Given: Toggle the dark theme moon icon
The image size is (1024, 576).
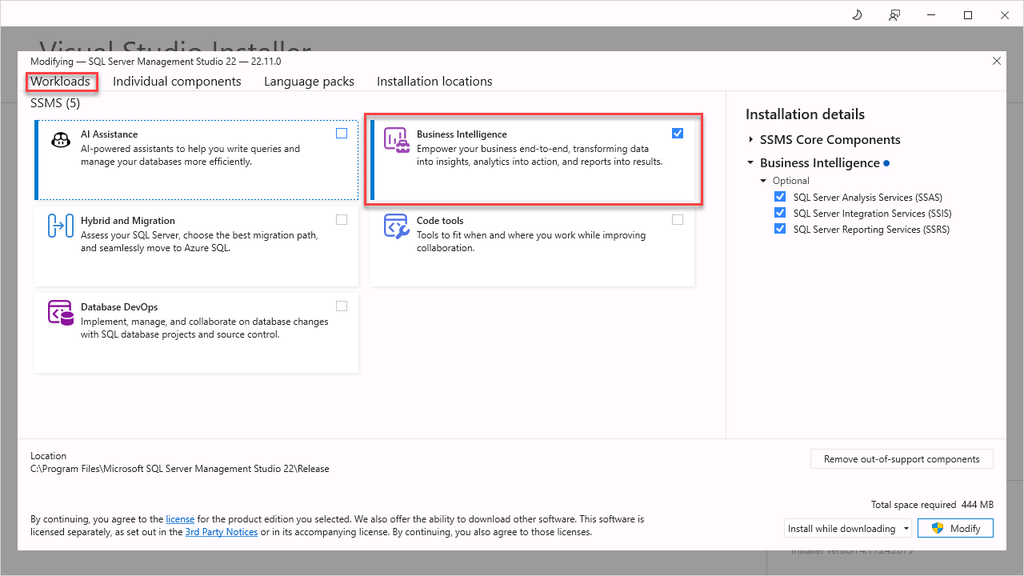Looking at the screenshot, I should 857,15.
